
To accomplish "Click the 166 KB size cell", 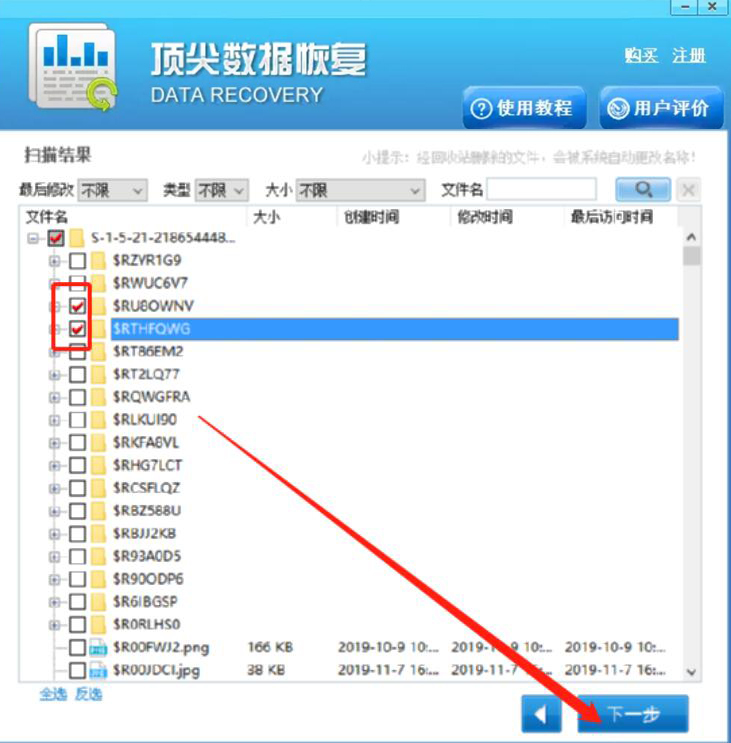I will pos(270,647).
